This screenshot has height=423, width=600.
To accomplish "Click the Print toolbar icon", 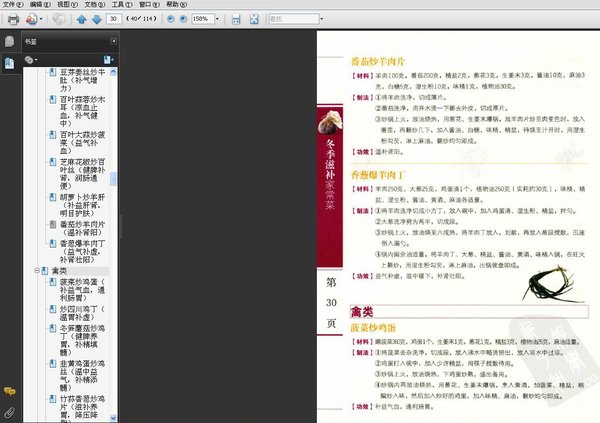I will (13, 19).
